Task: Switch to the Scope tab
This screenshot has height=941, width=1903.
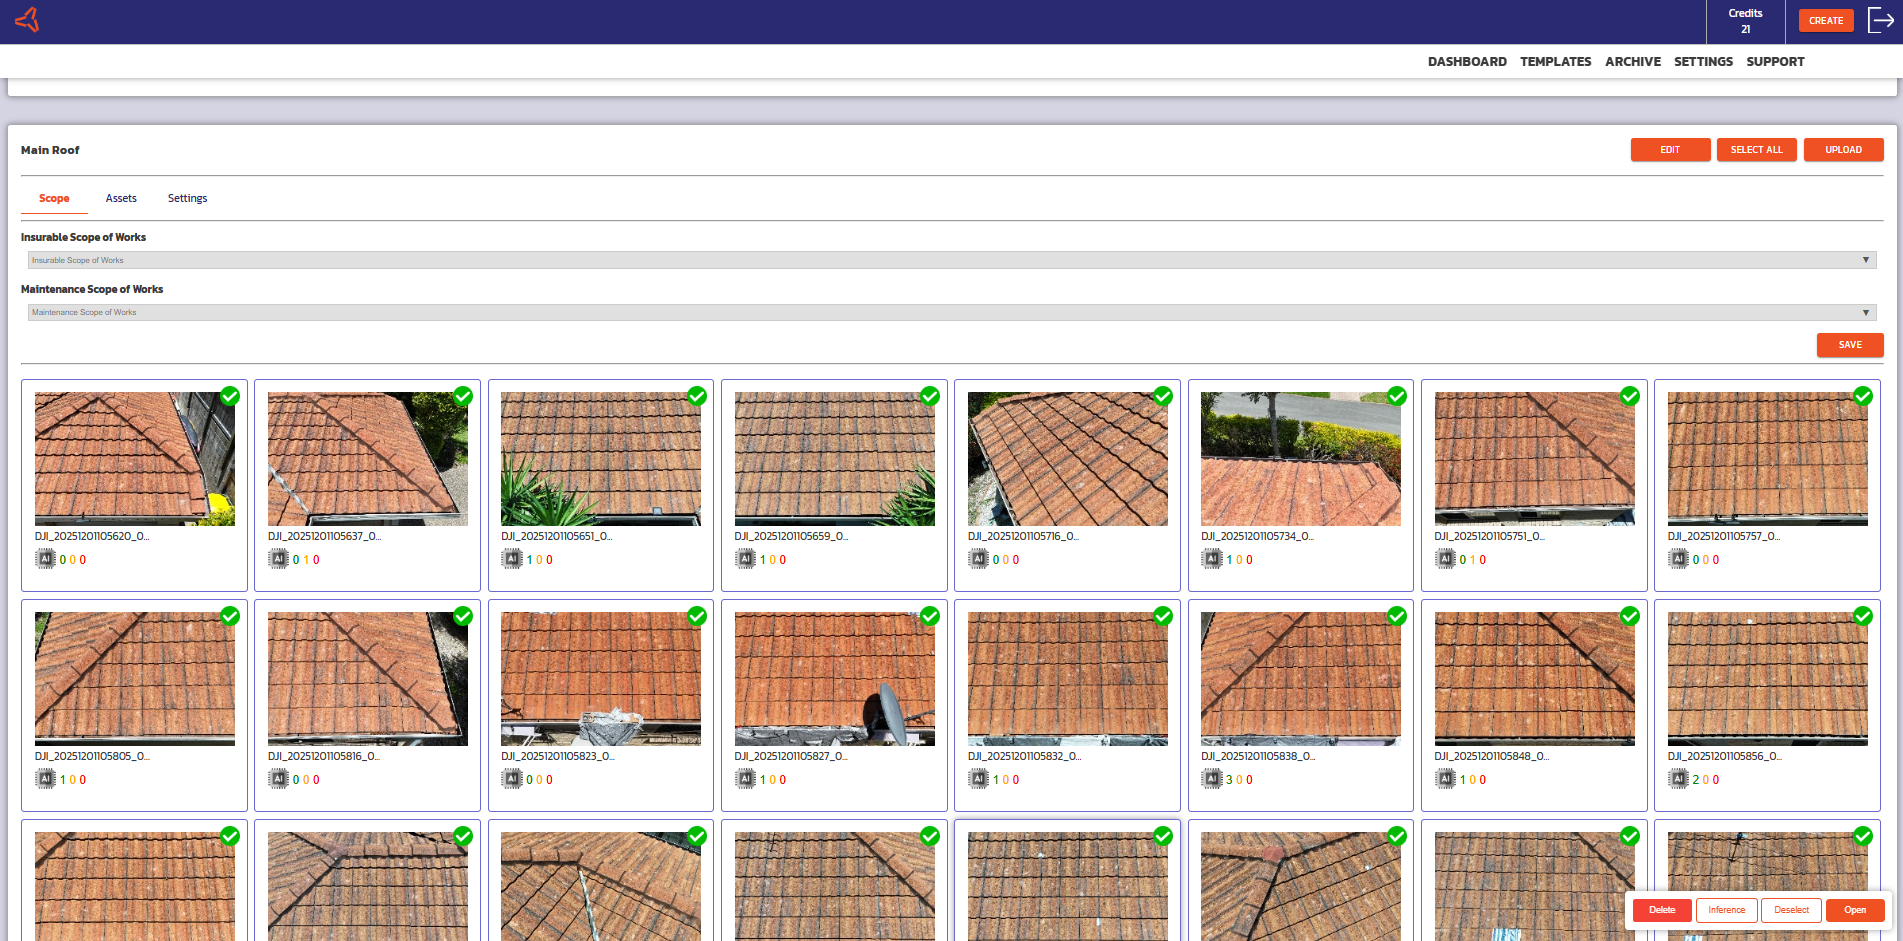Action: click(54, 198)
